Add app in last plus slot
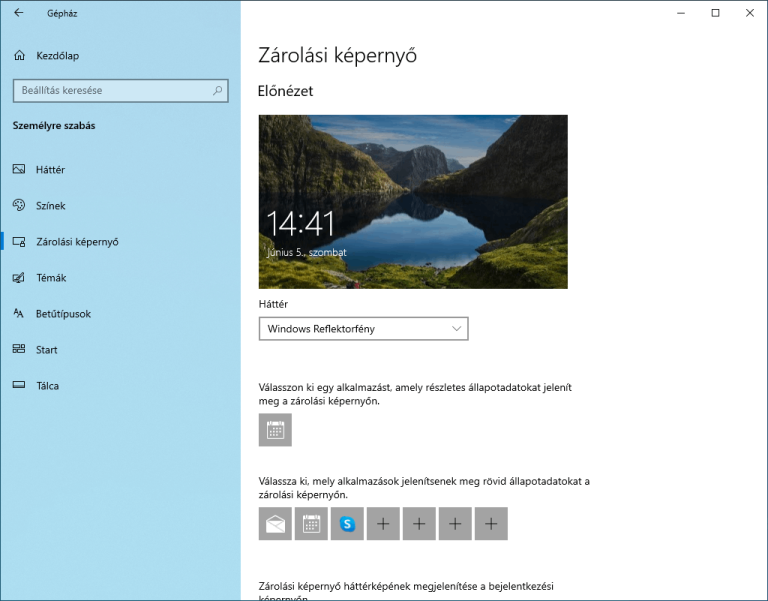The image size is (768, 601). coord(491,524)
